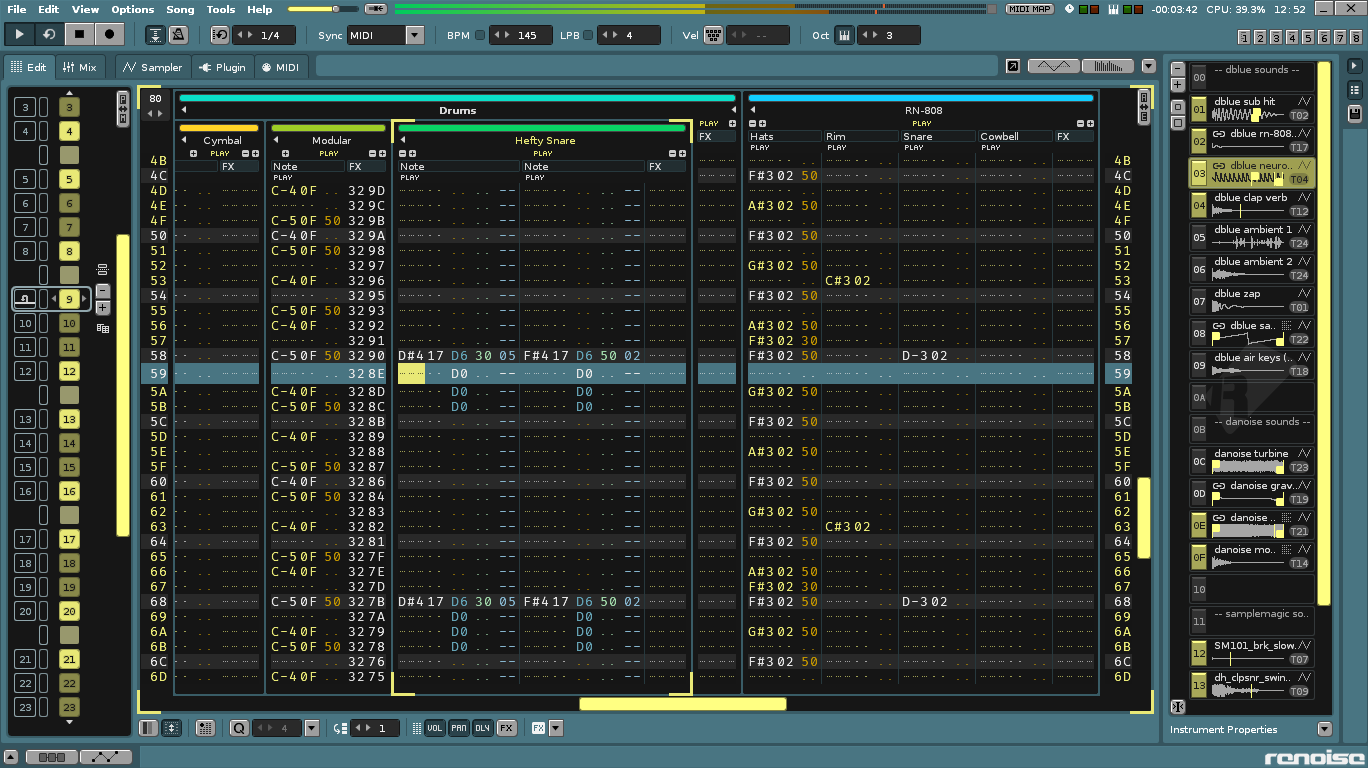
Task: Show the spectrum analyzer view
Action: [1107, 66]
